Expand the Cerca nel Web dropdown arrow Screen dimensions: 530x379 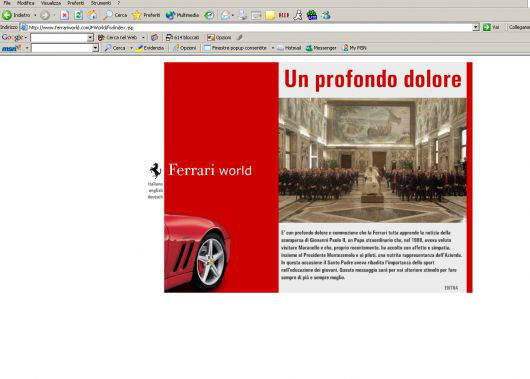[x=143, y=38]
